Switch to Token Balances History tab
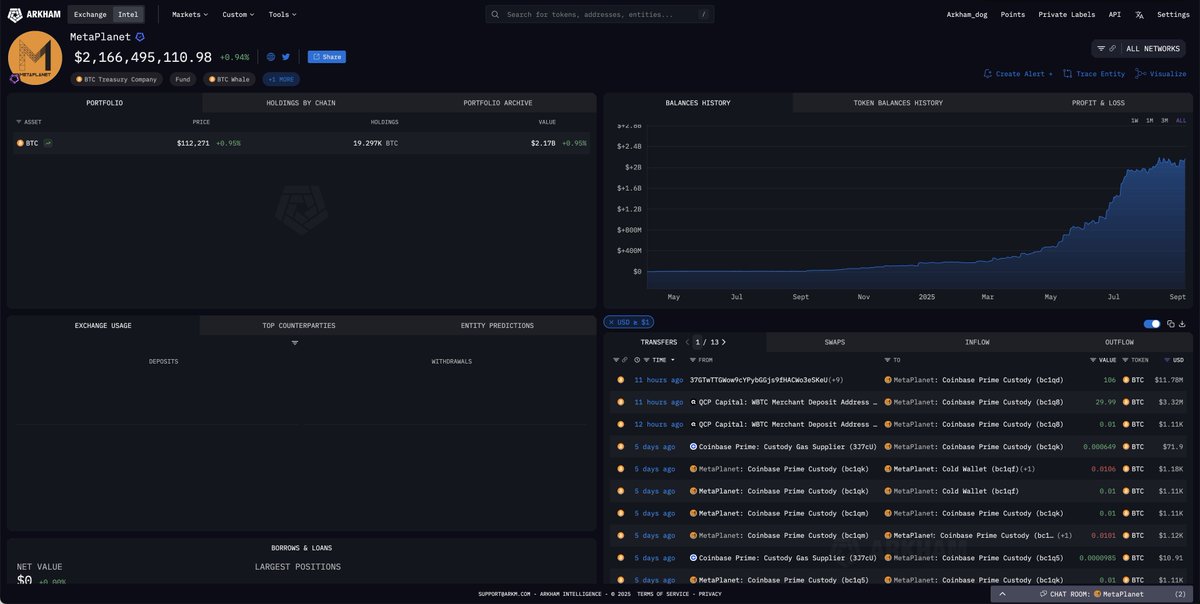The image size is (1200, 604). (x=897, y=103)
